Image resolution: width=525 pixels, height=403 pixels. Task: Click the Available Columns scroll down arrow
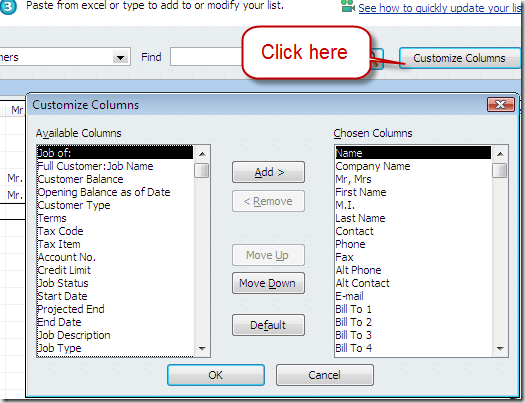pos(202,348)
